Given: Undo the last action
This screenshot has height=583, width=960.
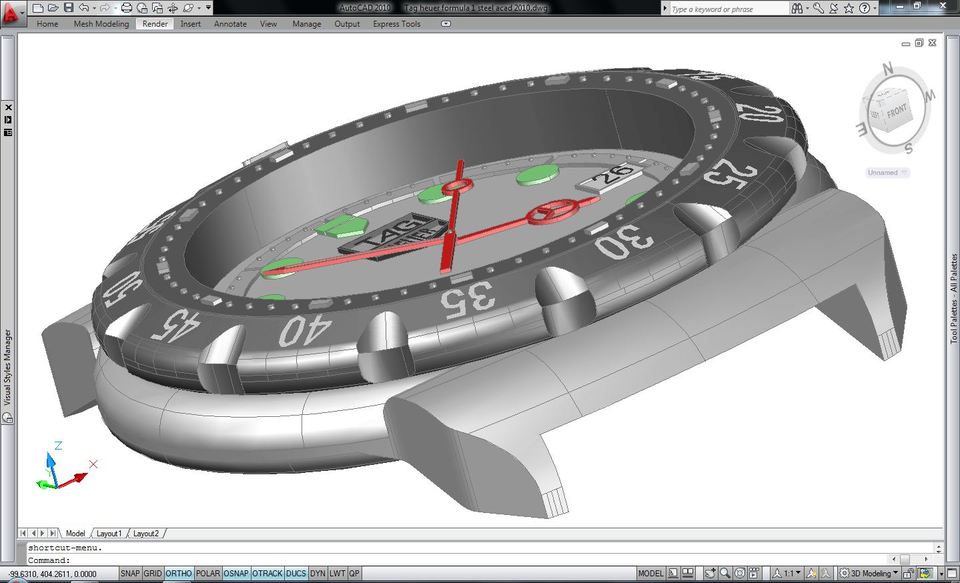Looking at the screenshot, I should click(x=84, y=8).
